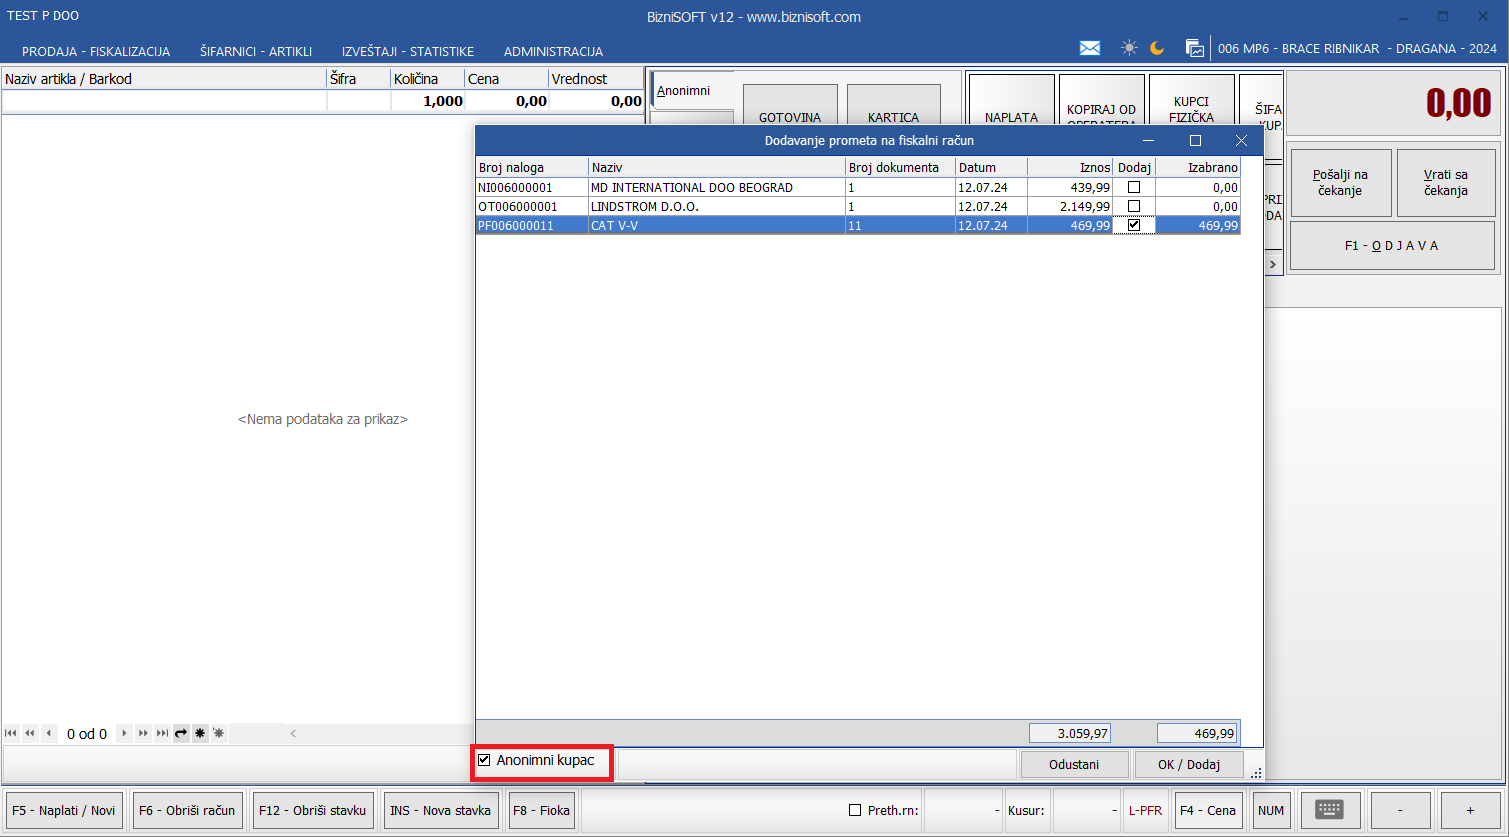Screen dimensions: 1509x837
Task: Open the IZVEŠTAJI - STATISTIKE menu
Action: point(408,51)
